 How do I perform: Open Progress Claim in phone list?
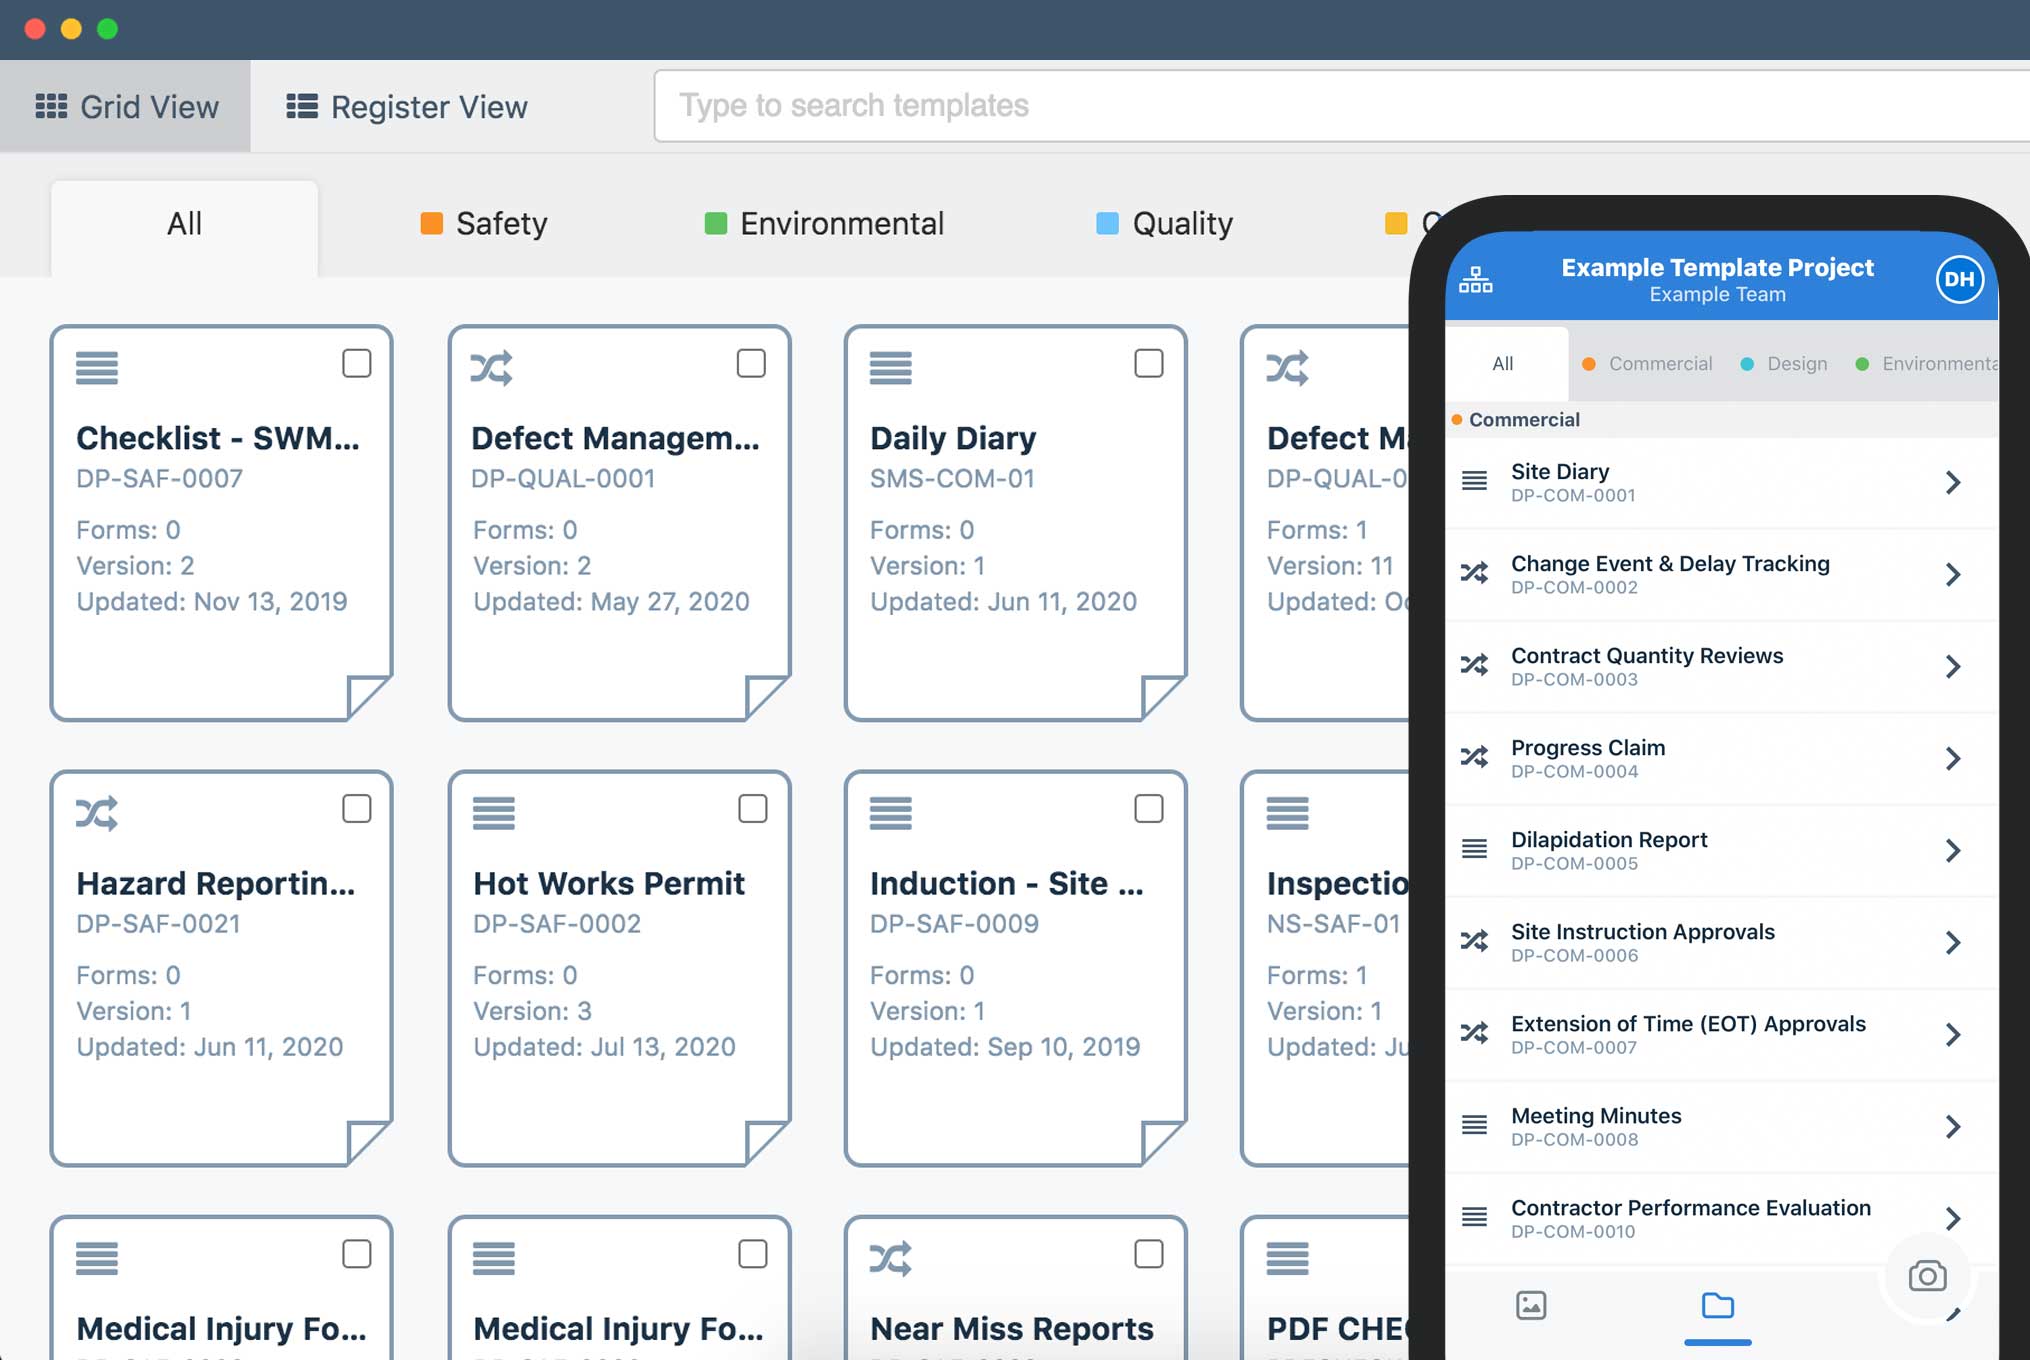(1720, 758)
